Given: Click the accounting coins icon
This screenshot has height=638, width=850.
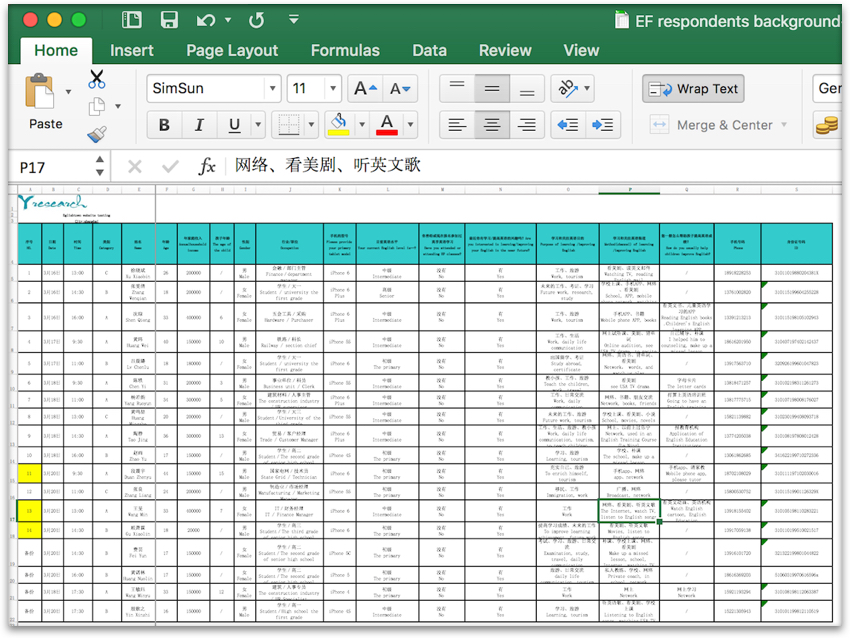Looking at the screenshot, I should 827,125.
